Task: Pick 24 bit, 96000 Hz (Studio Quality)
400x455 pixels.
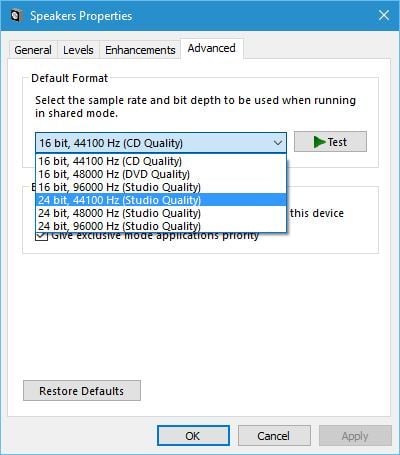Action: pyautogui.click(x=161, y=226)
